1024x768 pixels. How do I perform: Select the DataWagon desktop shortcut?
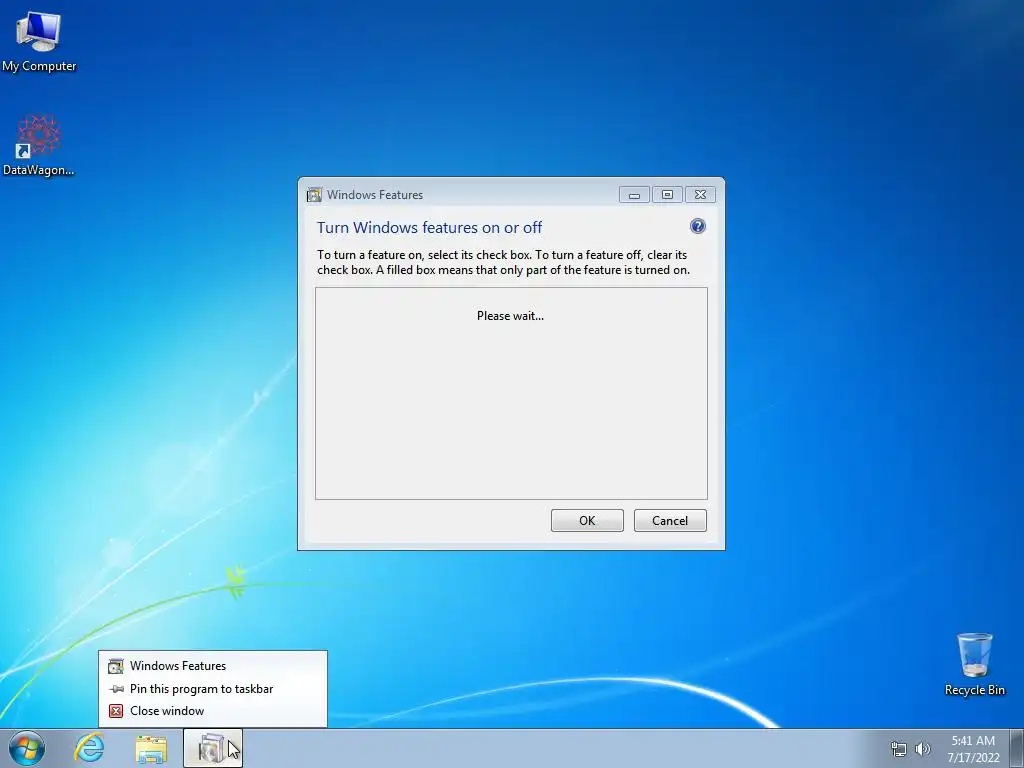pos(39,145)
